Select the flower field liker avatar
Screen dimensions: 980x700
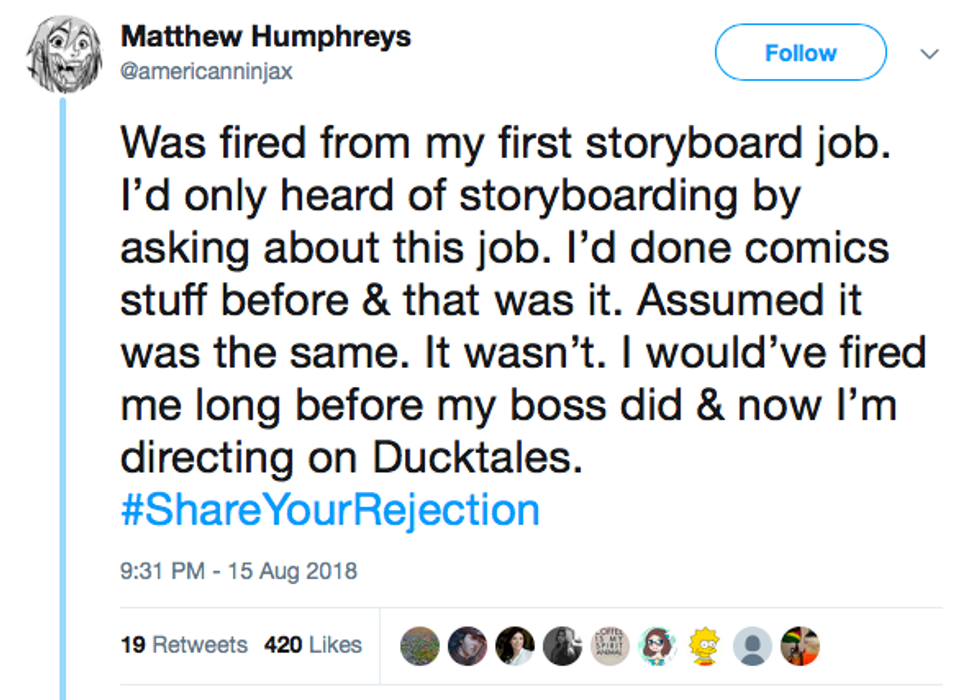pyautogui.click(x=420, y=646)
